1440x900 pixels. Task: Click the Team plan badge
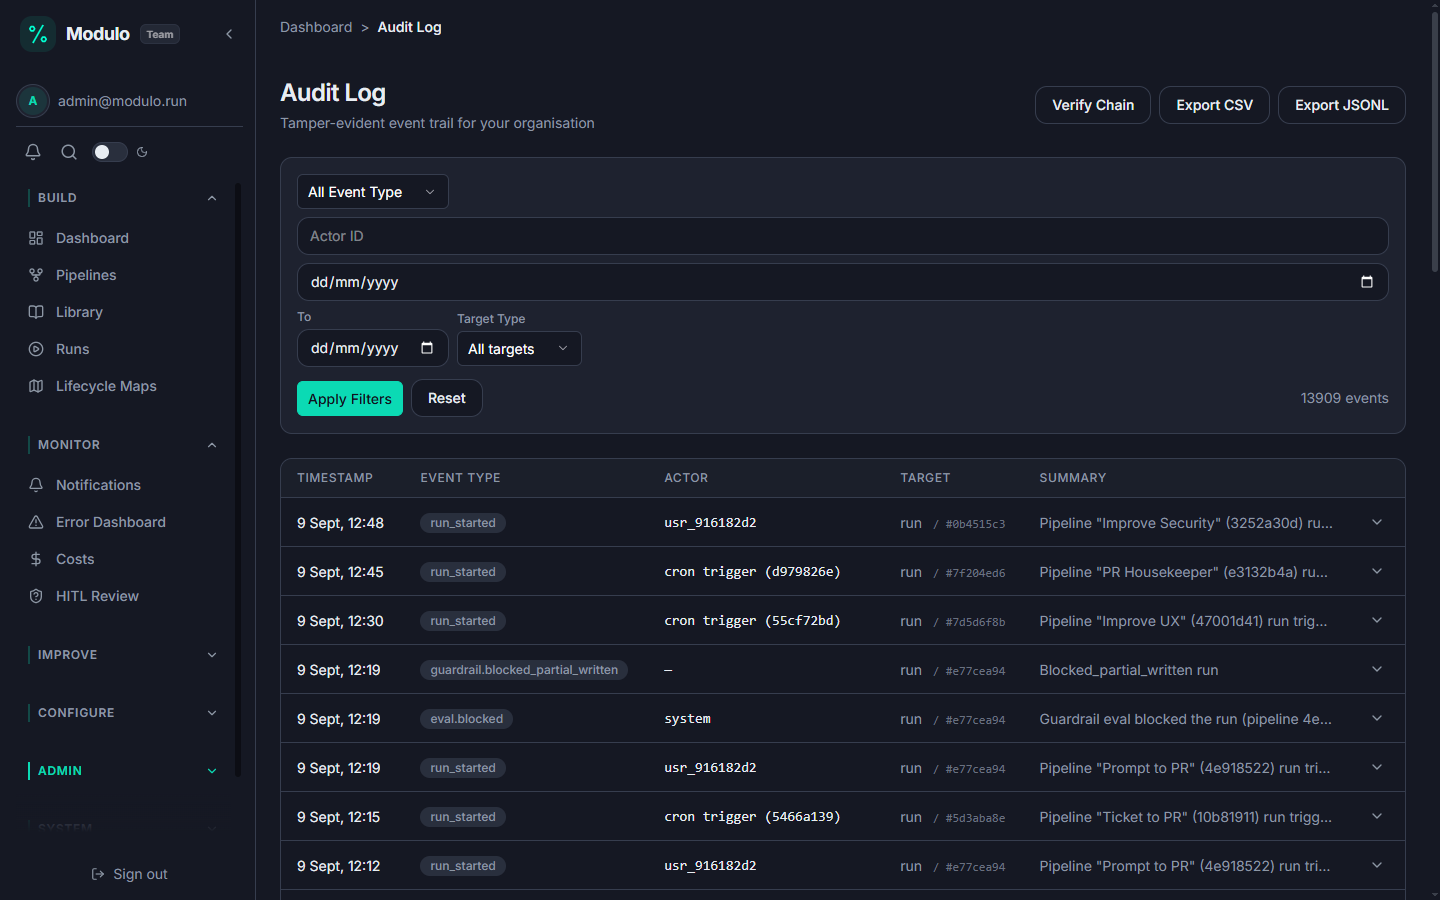point(160,34)
